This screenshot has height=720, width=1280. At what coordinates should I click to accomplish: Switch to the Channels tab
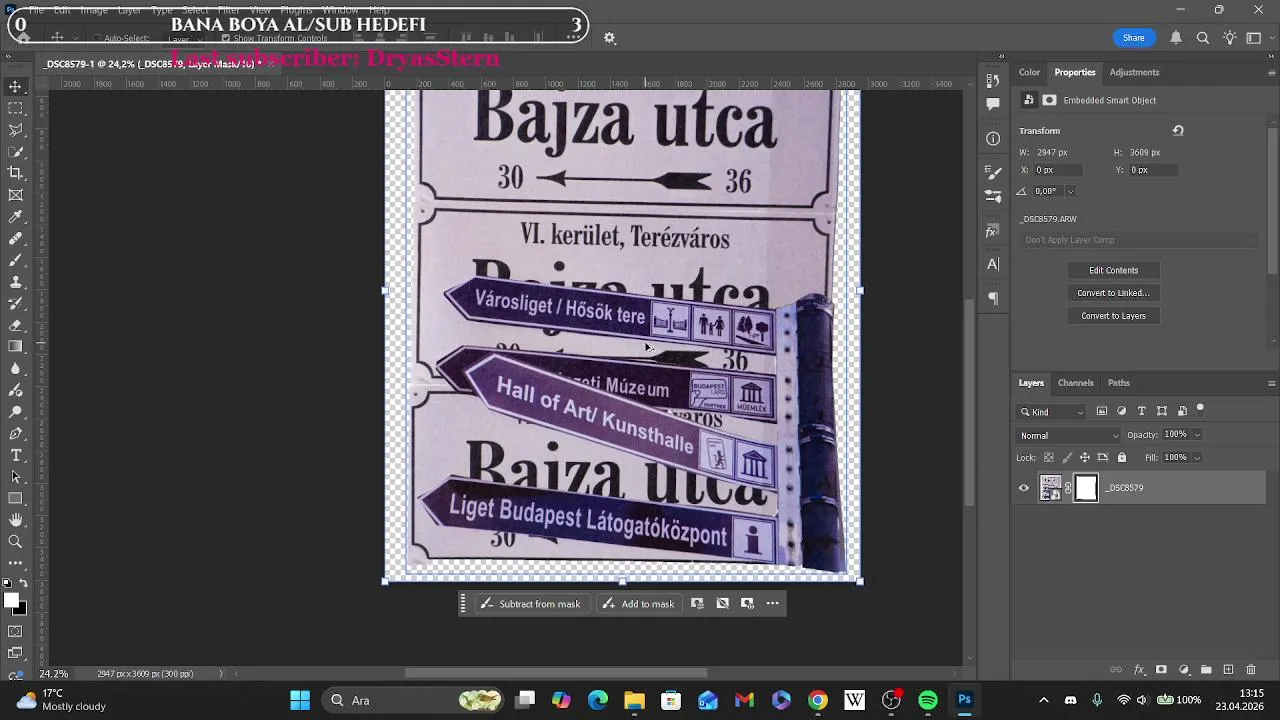1075,383
